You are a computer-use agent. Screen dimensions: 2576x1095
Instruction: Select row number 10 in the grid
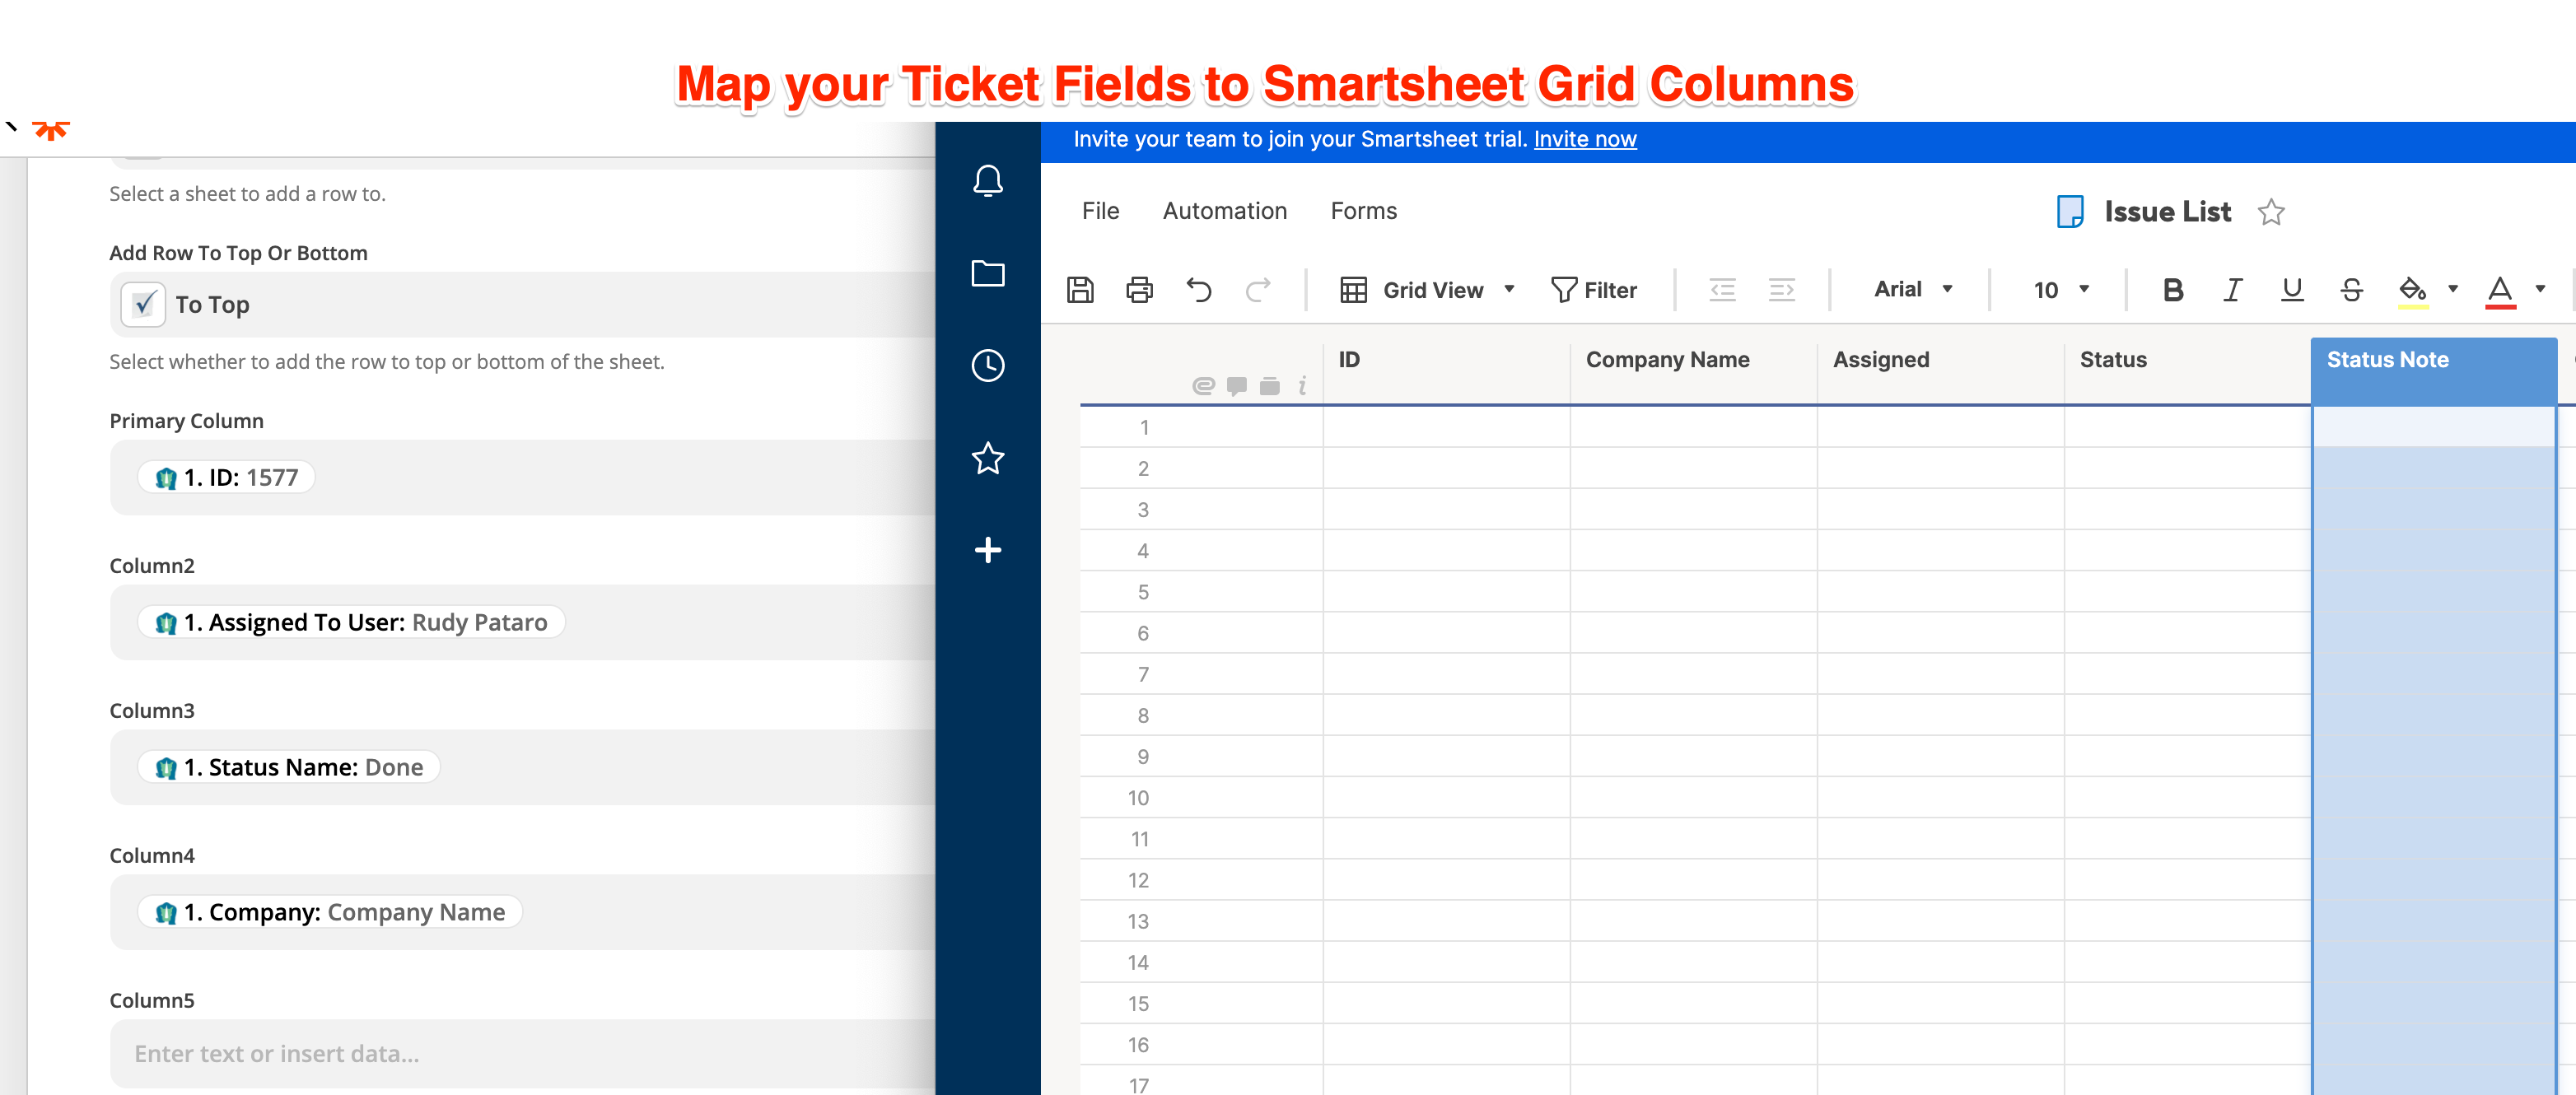click(x=1139, y=798)
